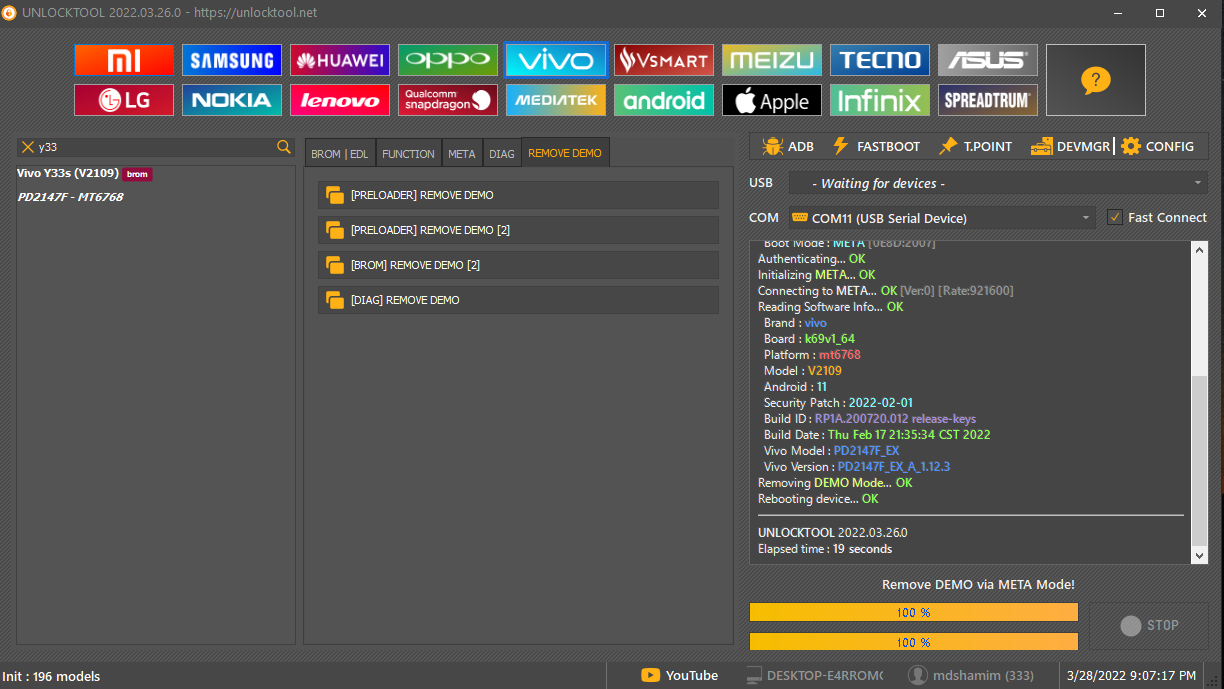Click the log scrollbar thumb

click(1200, 460)
